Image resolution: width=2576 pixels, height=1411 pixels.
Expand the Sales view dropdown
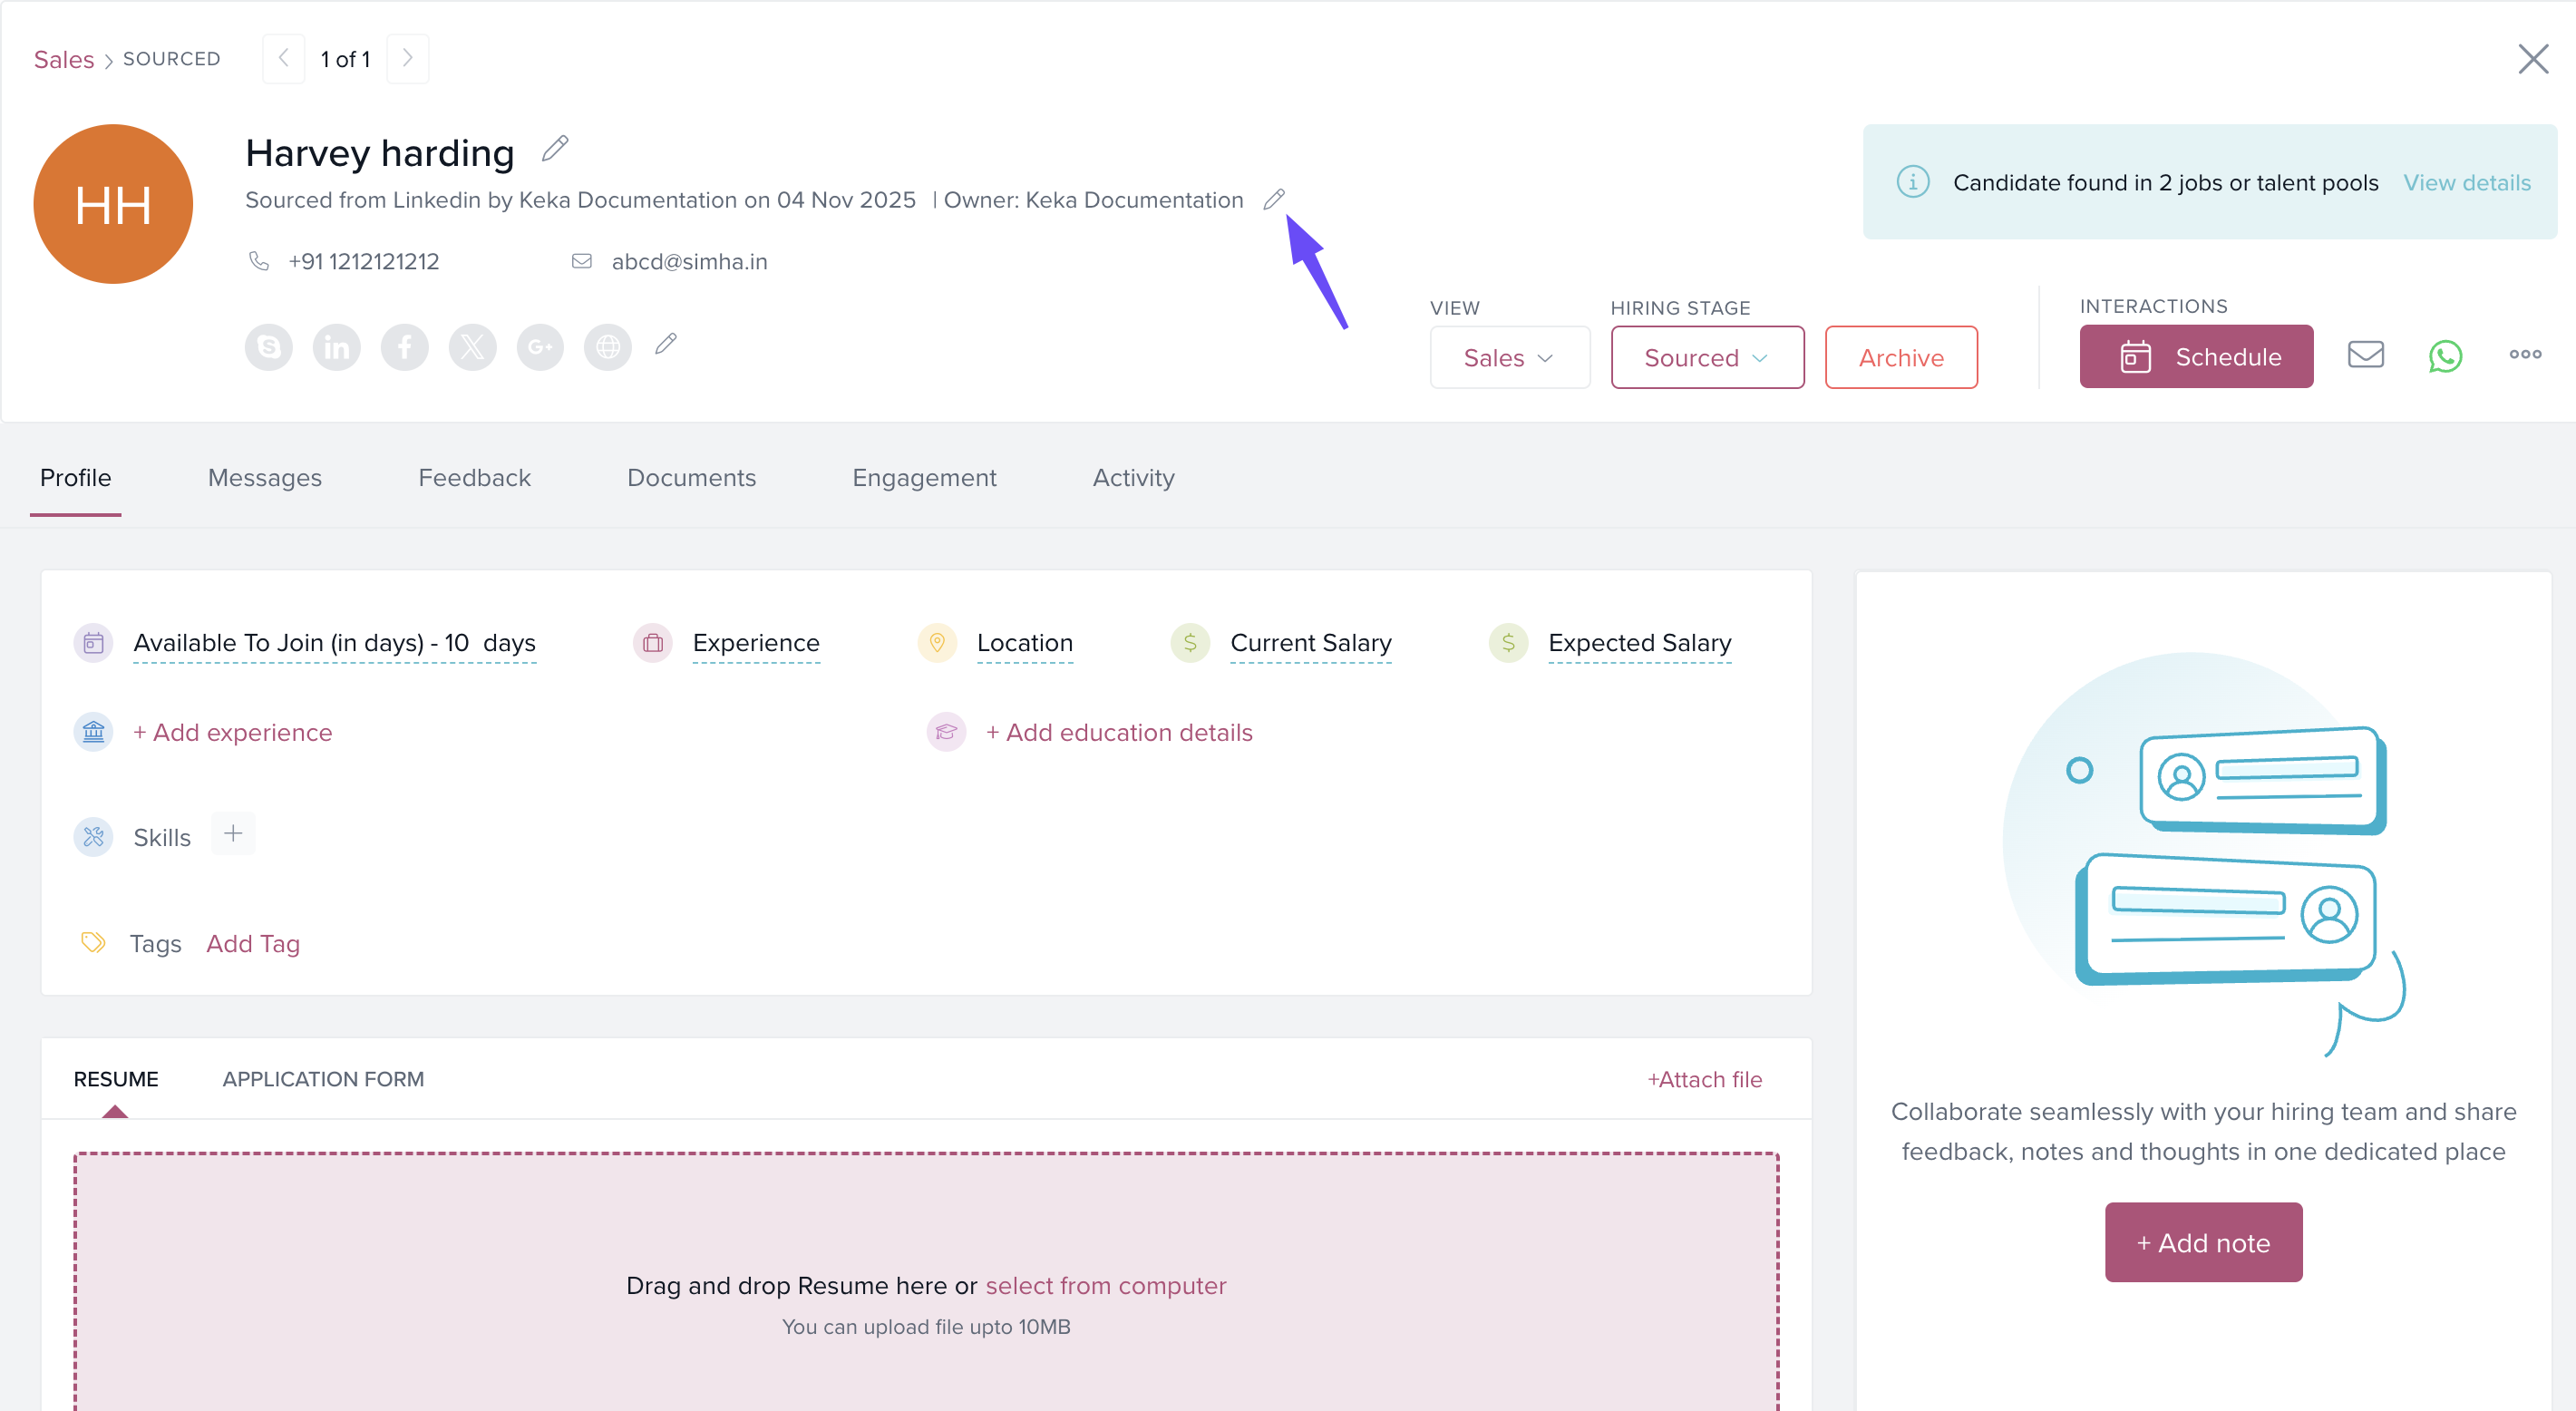[x=1509, y=358]
